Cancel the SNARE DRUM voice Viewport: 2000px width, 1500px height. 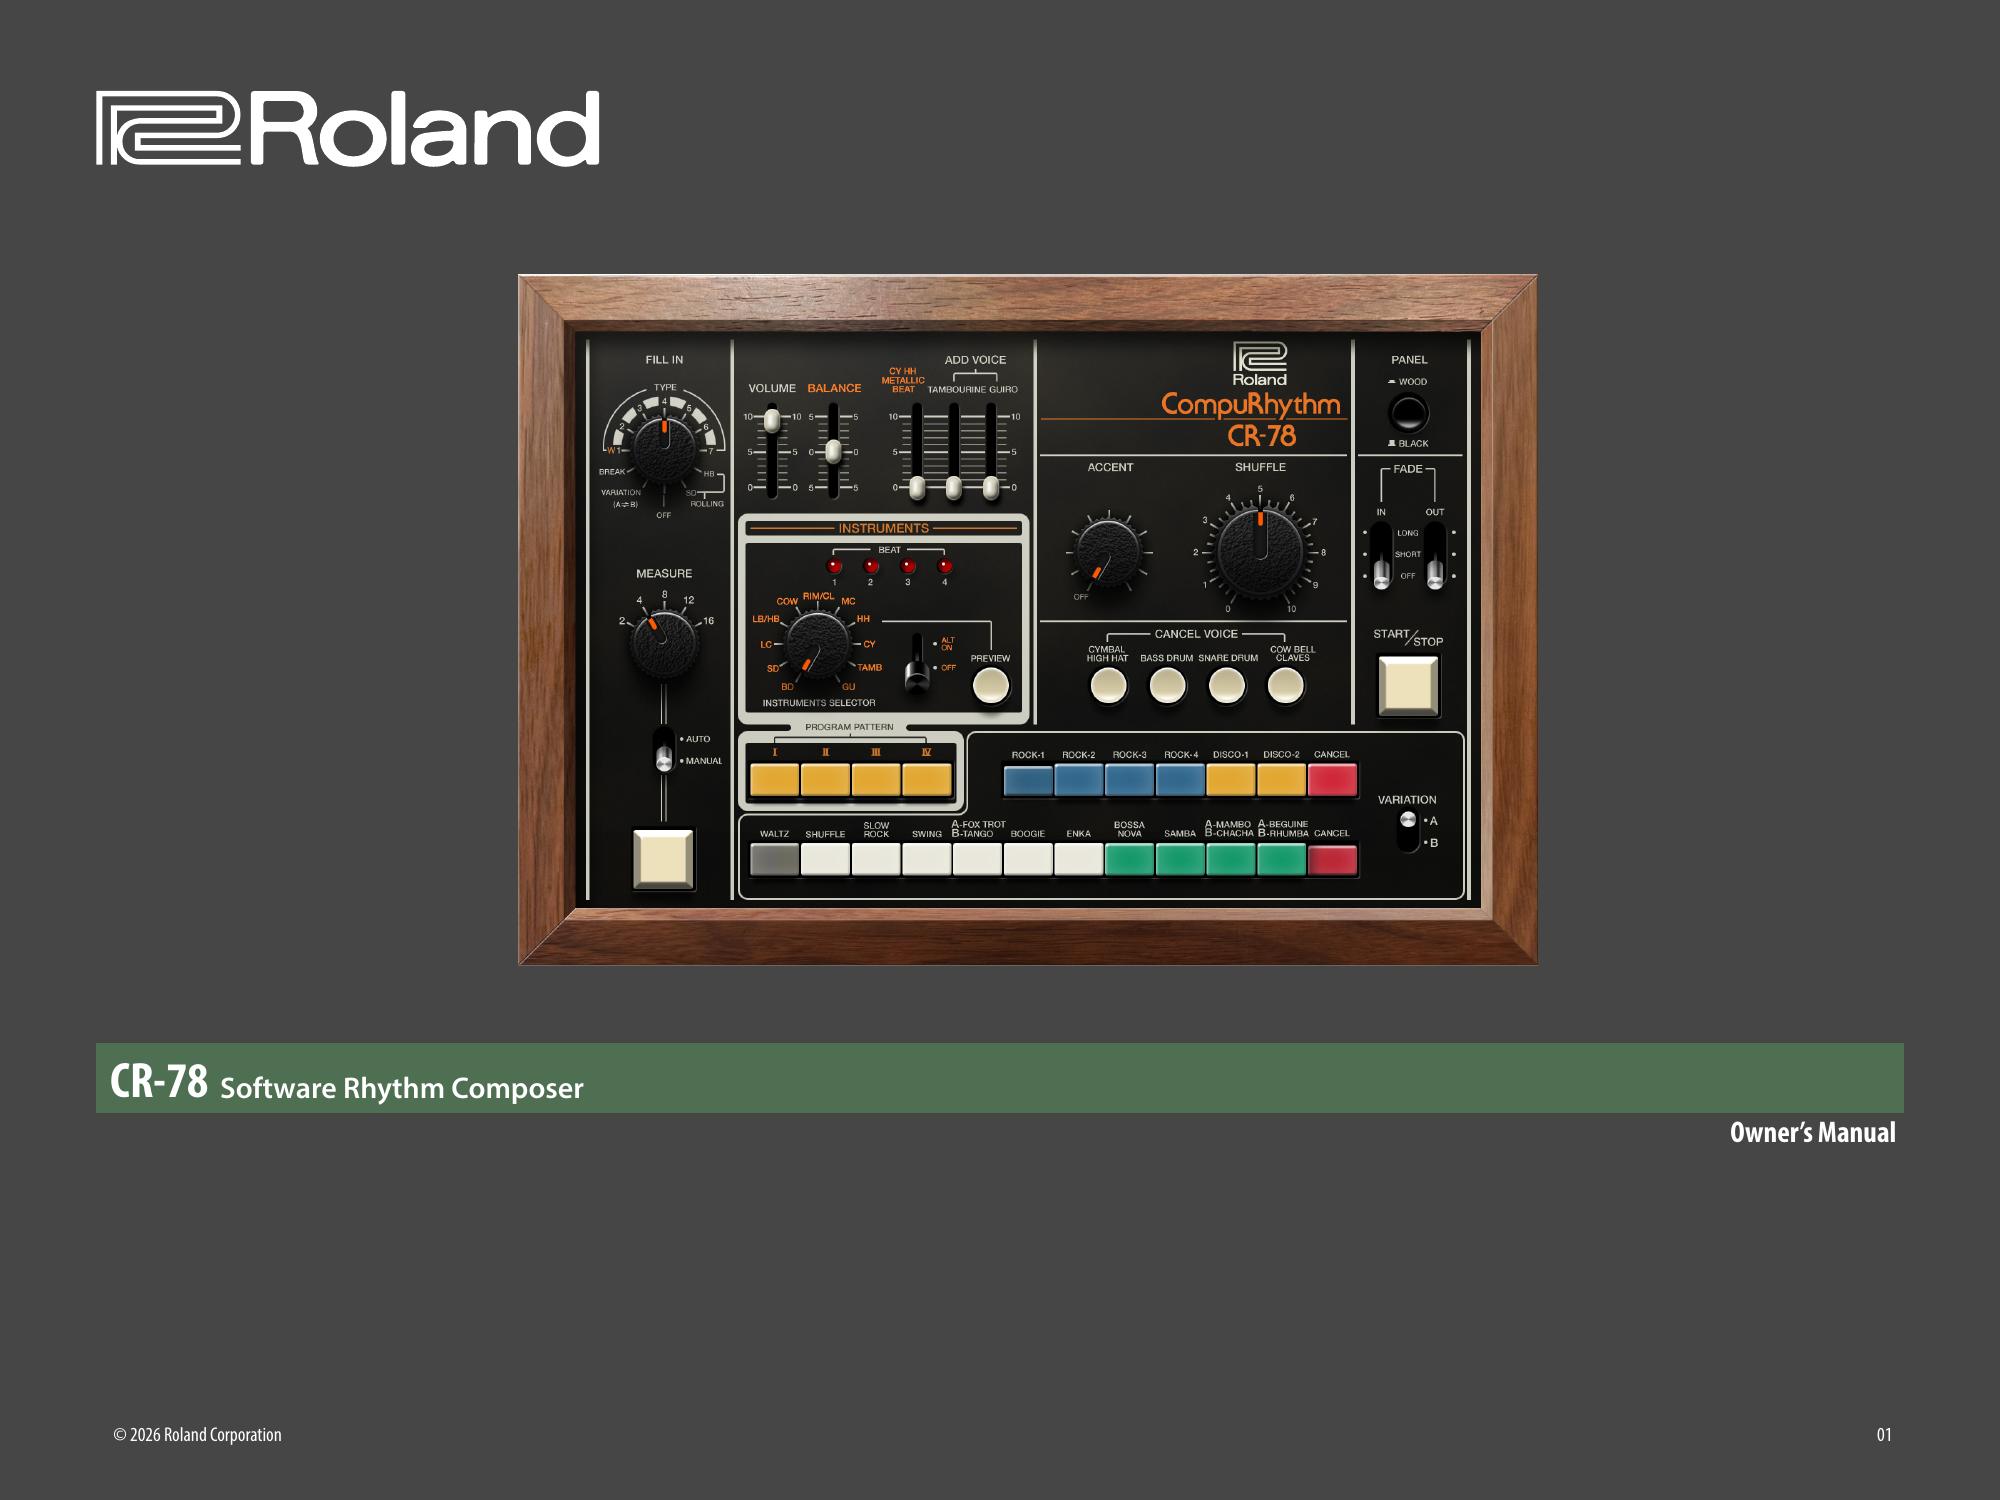[1227, 686]
